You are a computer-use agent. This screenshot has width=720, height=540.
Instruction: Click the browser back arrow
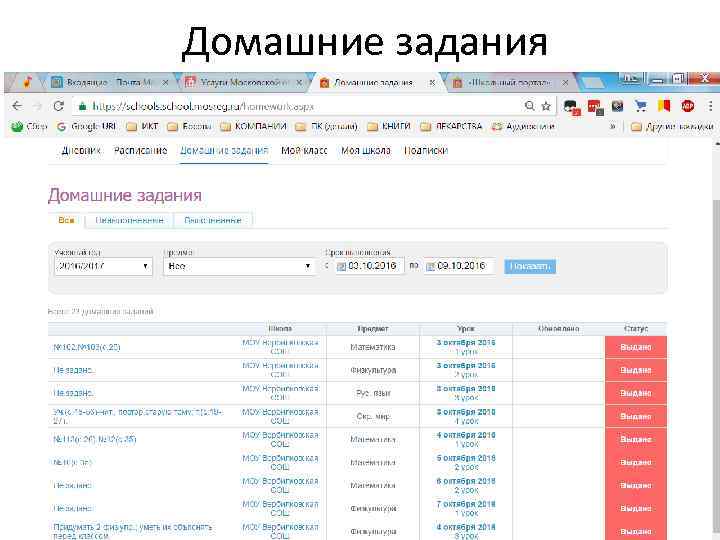click(17, 106)
